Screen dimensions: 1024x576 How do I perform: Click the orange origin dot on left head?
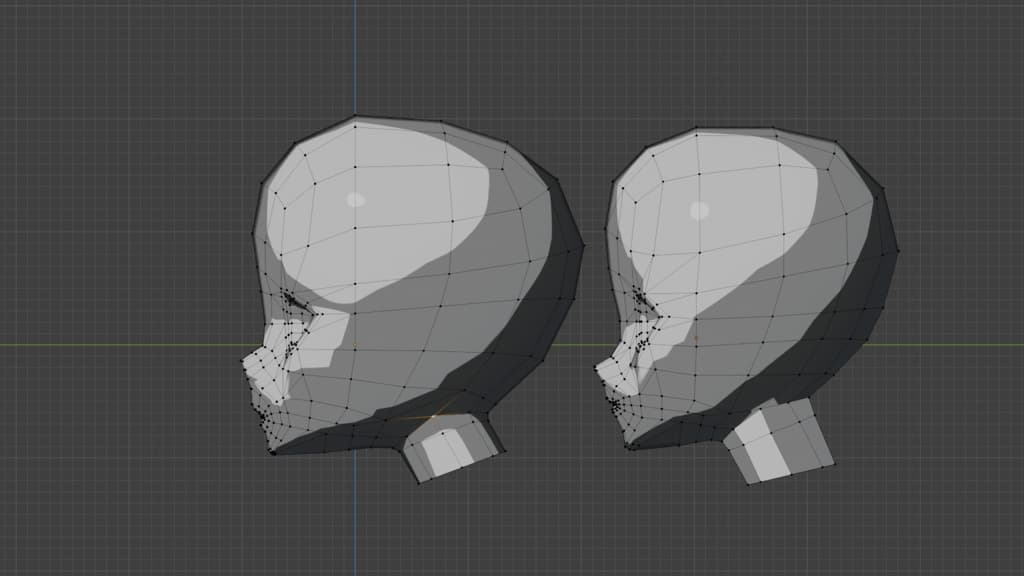[x=354, y=344]
